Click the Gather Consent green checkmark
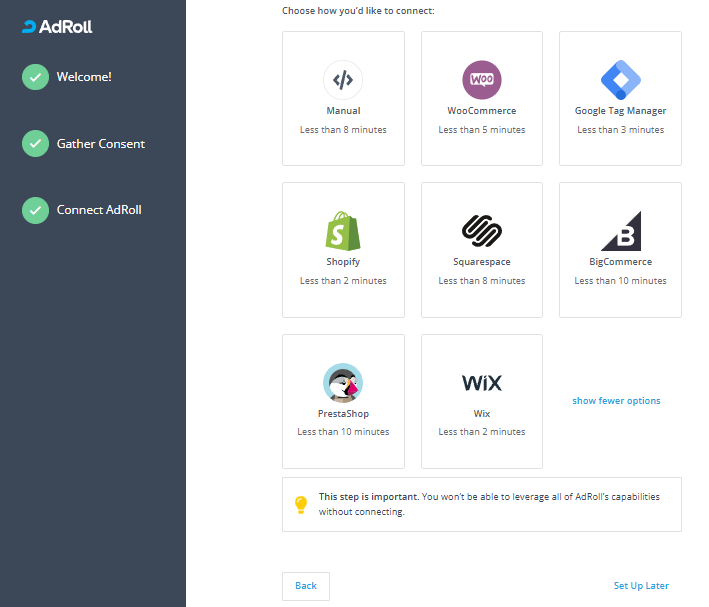 click(x=35, y=144)
